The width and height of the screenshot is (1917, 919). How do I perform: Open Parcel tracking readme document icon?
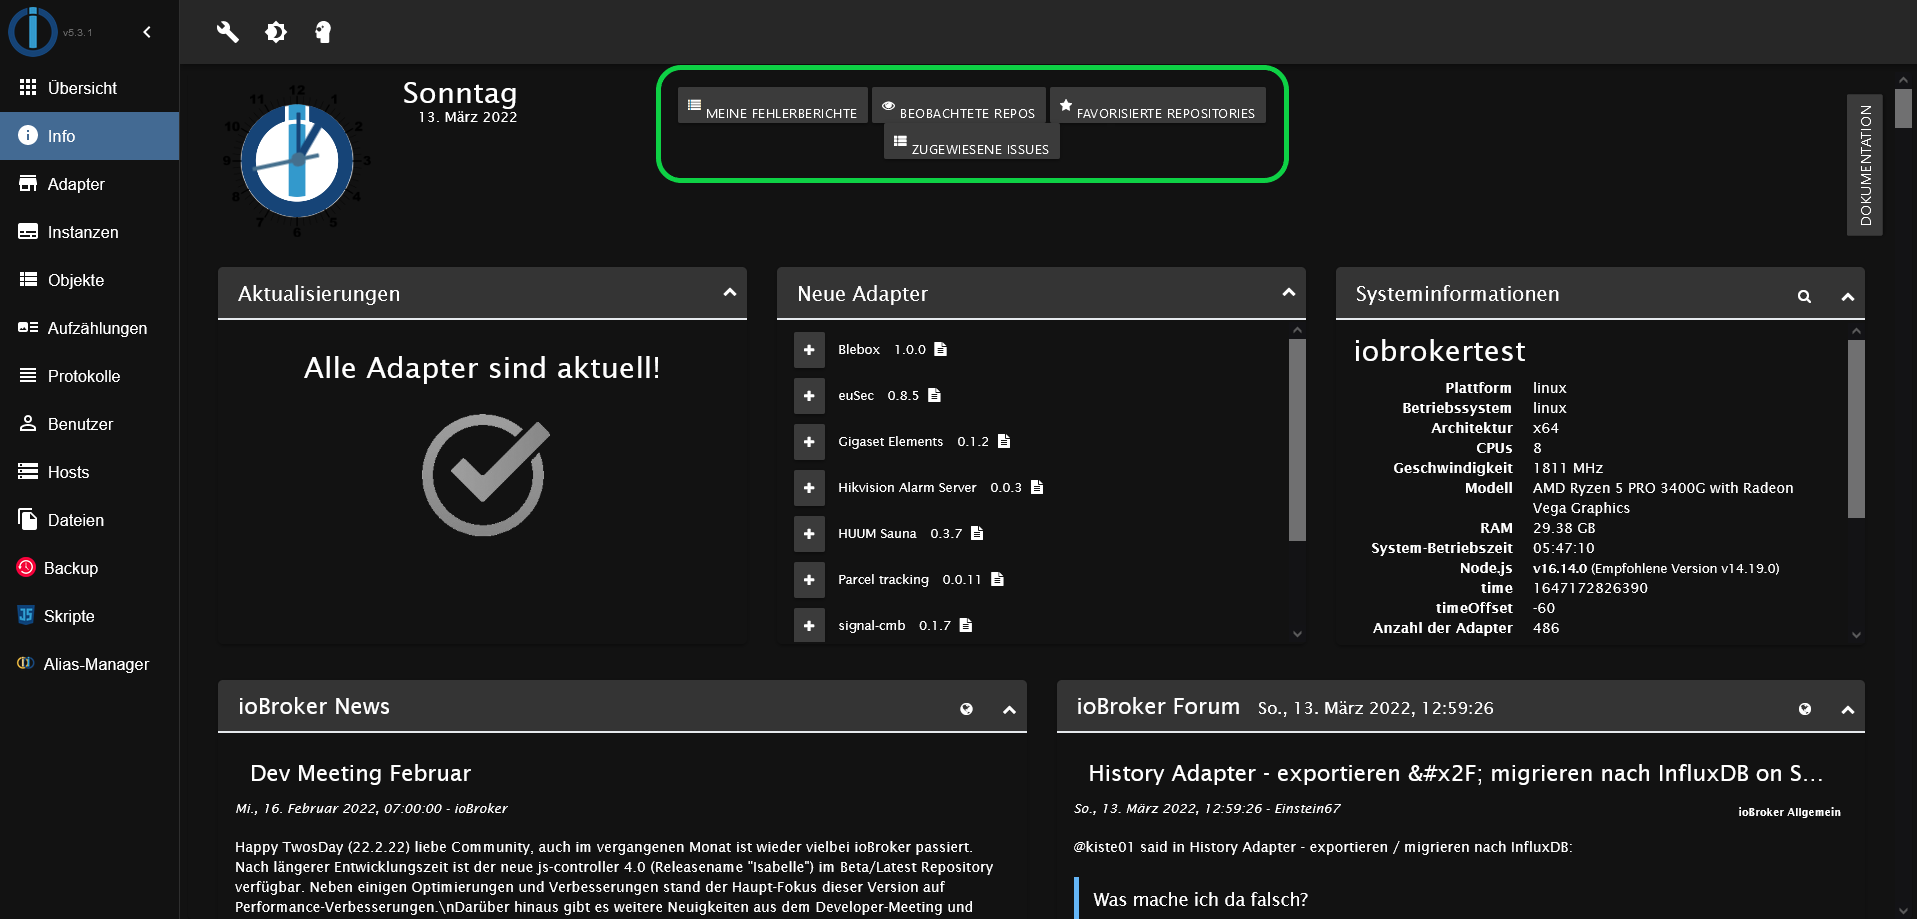(997, 579)
